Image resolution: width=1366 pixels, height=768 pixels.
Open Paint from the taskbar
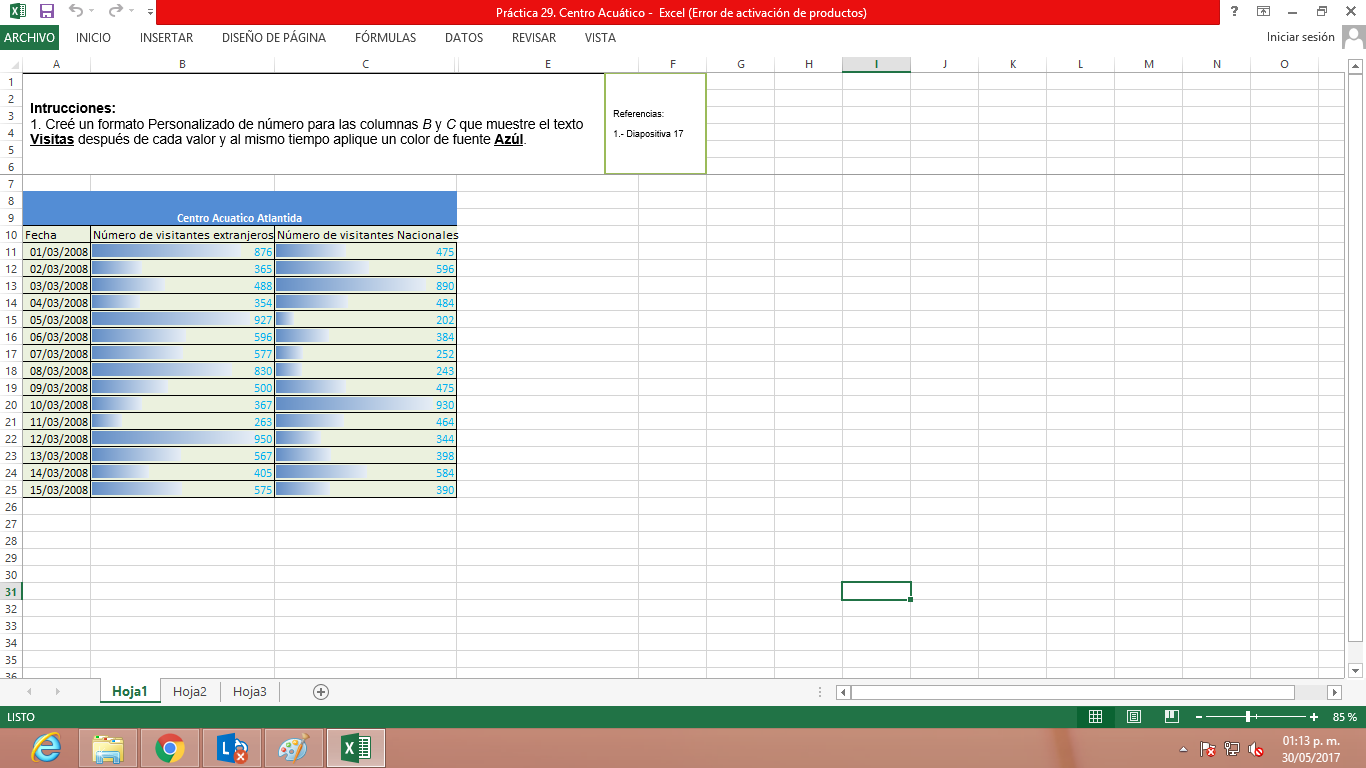point(293,747)
